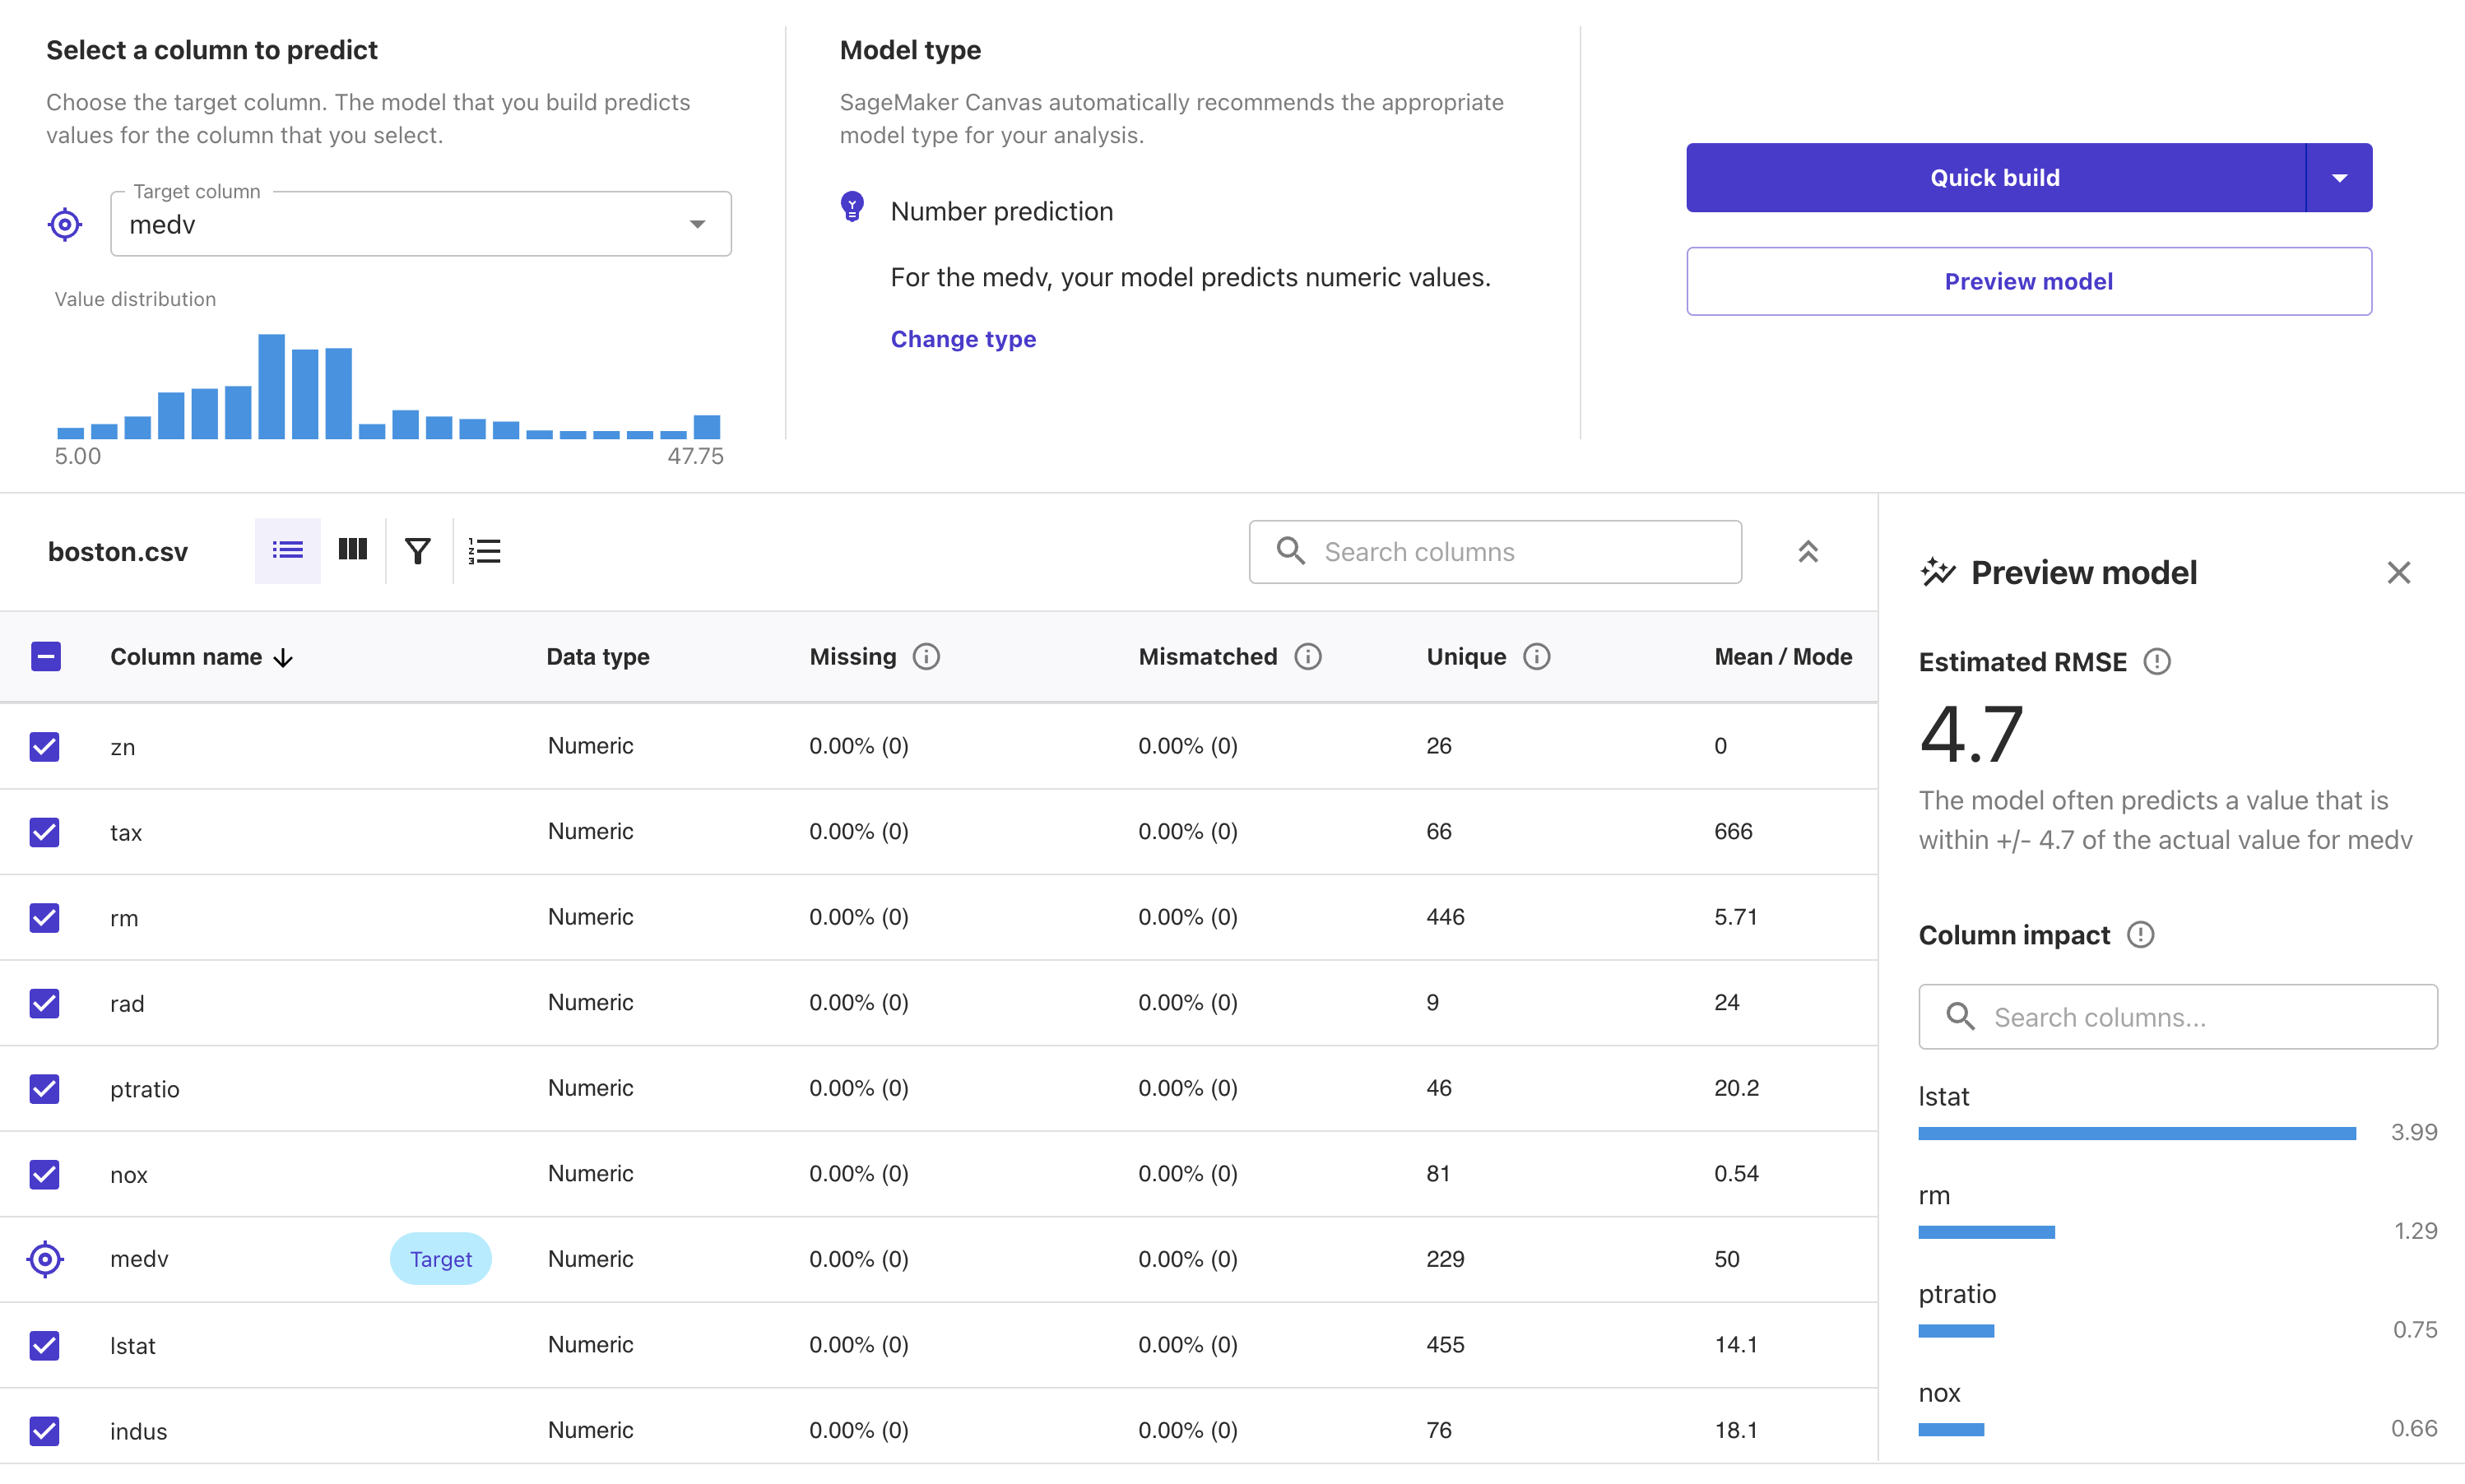This screenshot has height=1484, width=2465.
Task: Click the nox impact bar
Action: (x=1951, y=1430)
